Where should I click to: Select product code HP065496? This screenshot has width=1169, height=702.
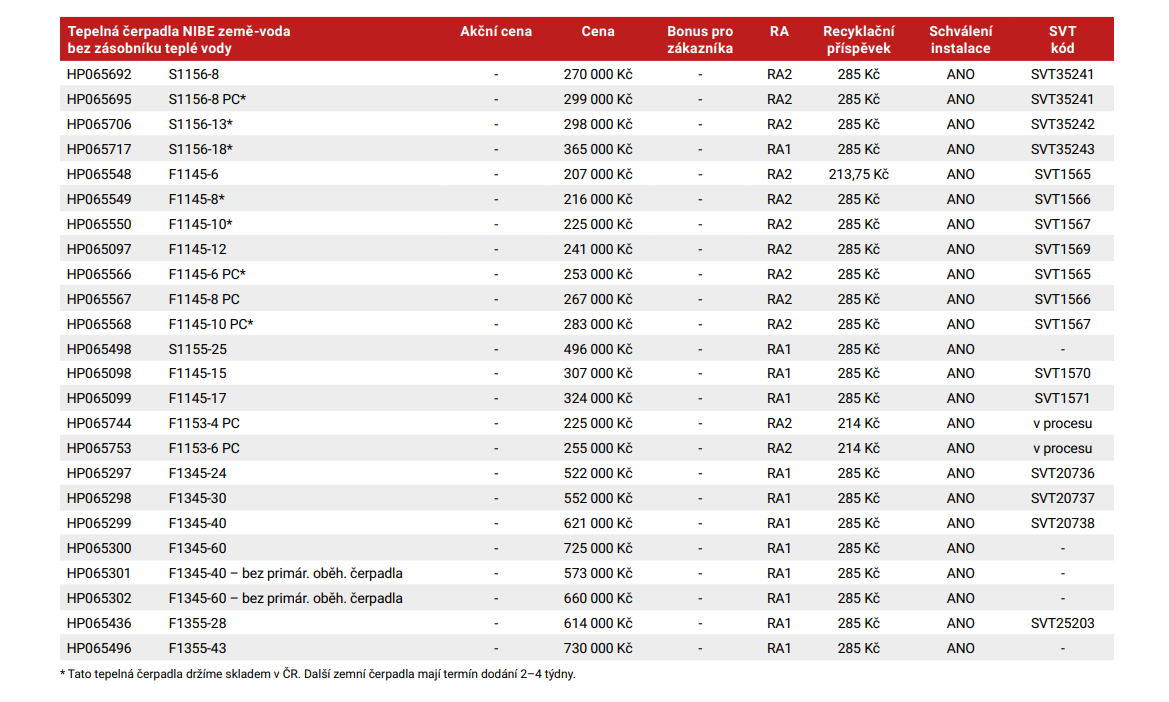99,648
